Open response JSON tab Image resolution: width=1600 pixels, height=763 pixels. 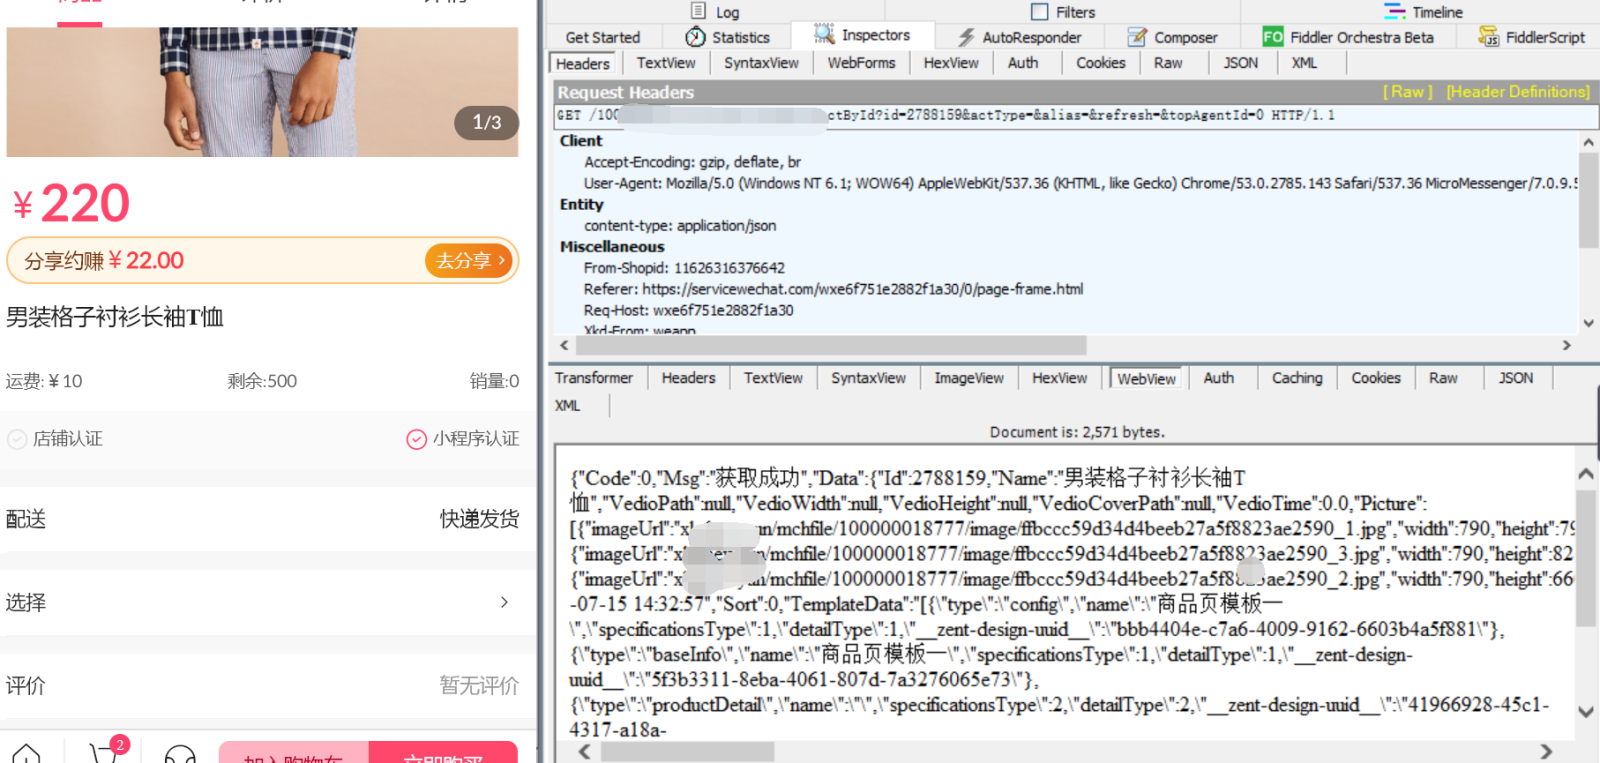(1516, 378)
